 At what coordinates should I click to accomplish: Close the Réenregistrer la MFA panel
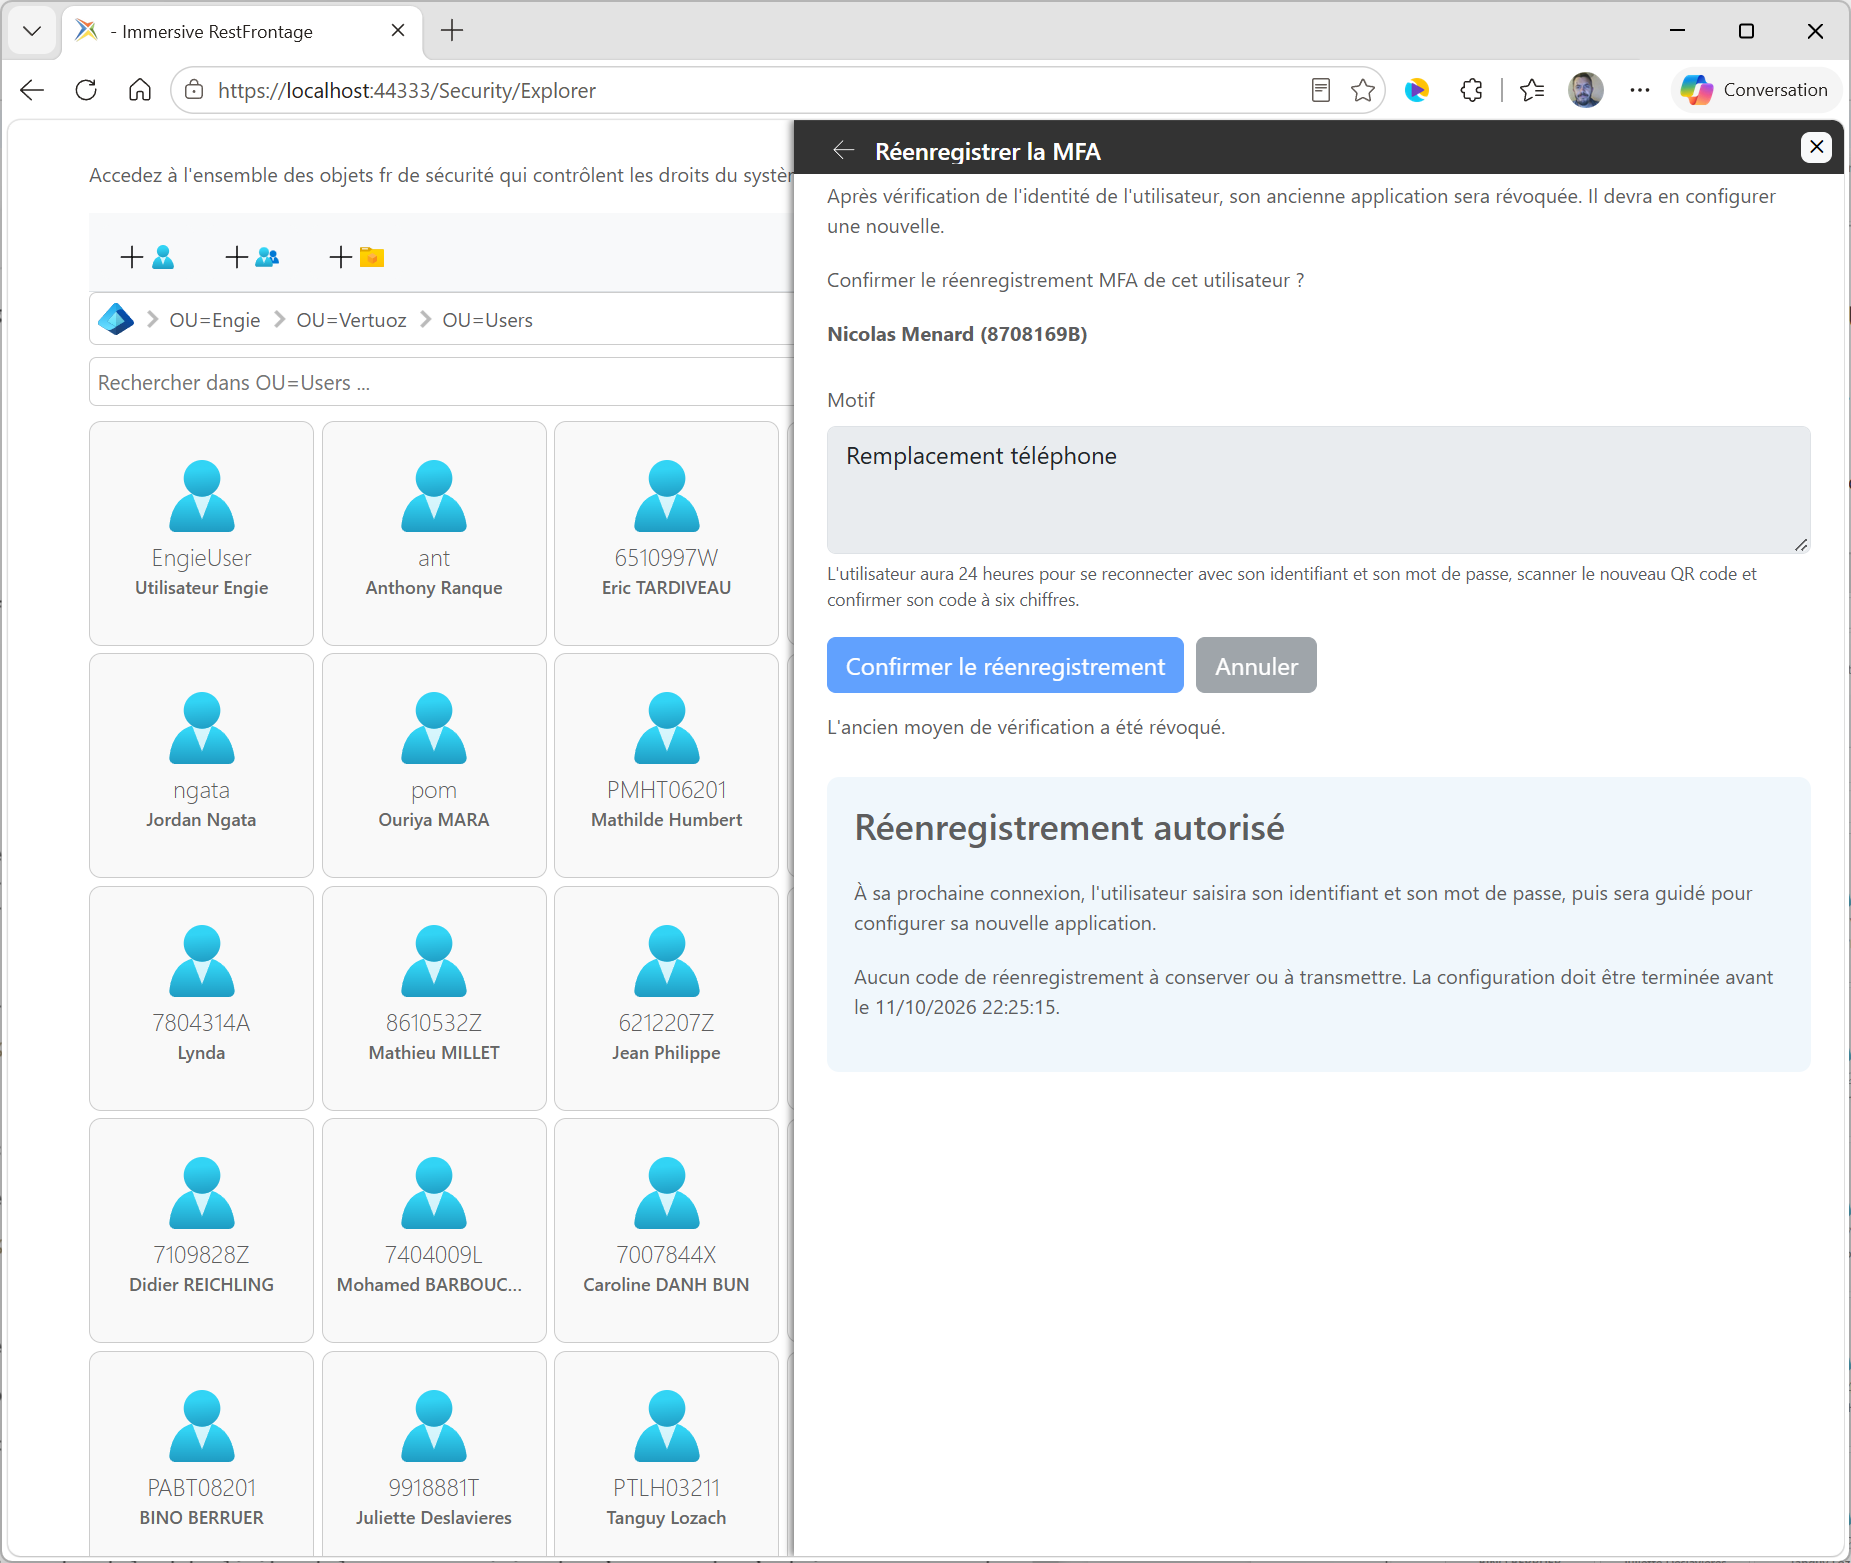click(x=1816, y=147)
